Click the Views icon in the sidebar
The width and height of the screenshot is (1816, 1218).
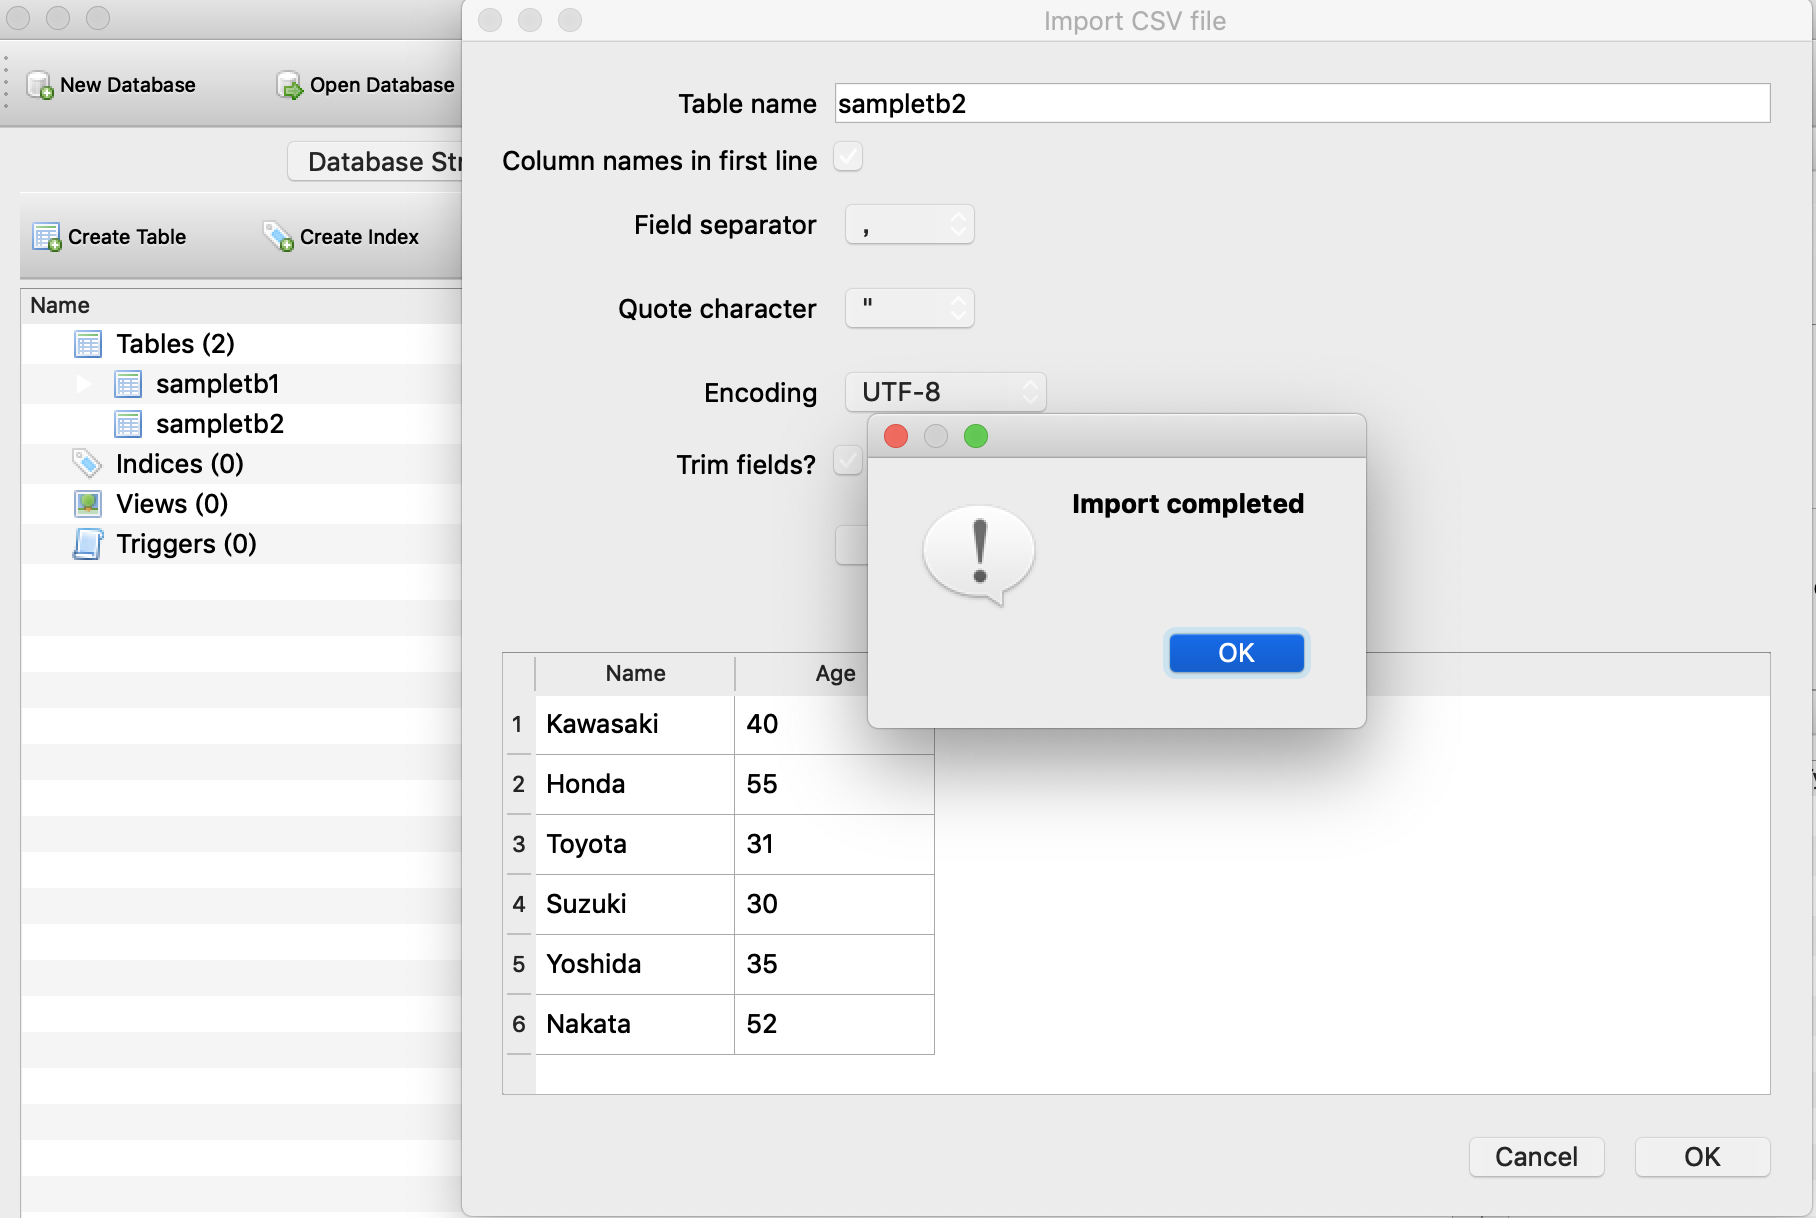coord(88,503)
